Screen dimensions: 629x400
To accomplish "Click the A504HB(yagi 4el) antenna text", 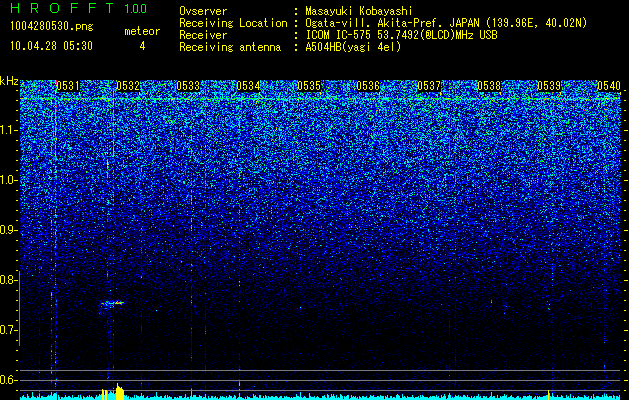I will 353,47.
